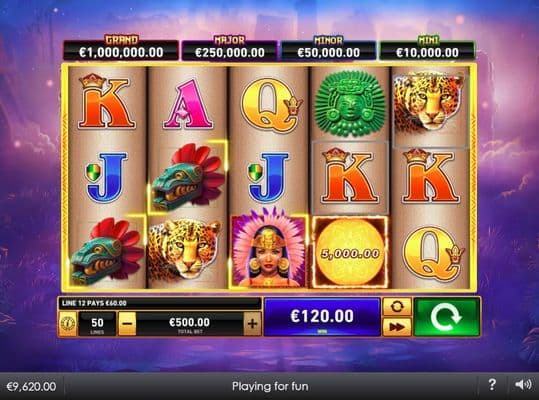Click the €9,620.00 balance display
The height and width of the screenshot is (400, 539).
coord(31,387)
